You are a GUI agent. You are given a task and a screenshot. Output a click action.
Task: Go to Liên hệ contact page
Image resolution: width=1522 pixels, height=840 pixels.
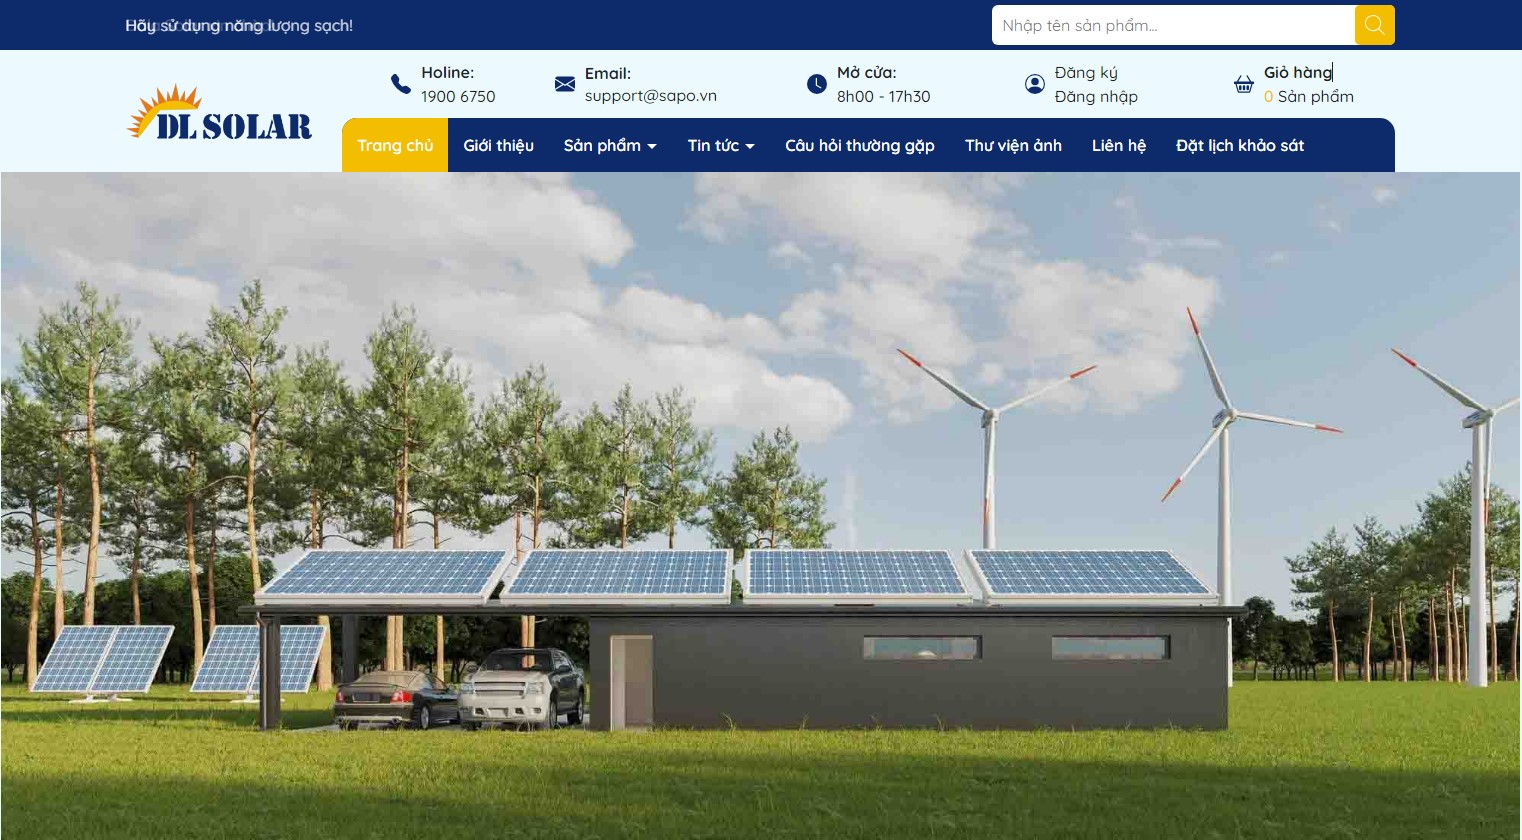[1119, 145]
